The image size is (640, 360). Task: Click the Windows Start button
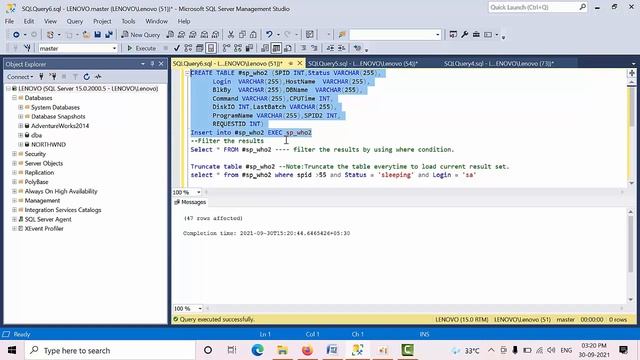12,350
